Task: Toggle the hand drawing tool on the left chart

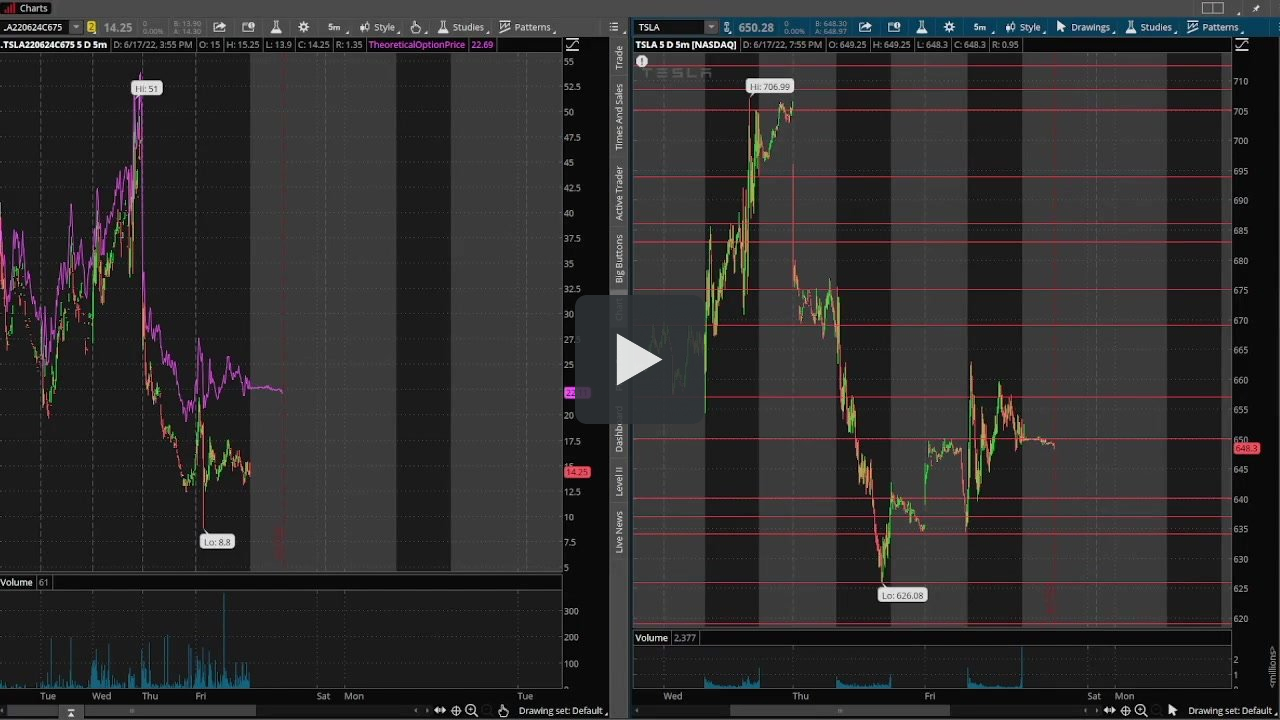Action: coord(417,27)
